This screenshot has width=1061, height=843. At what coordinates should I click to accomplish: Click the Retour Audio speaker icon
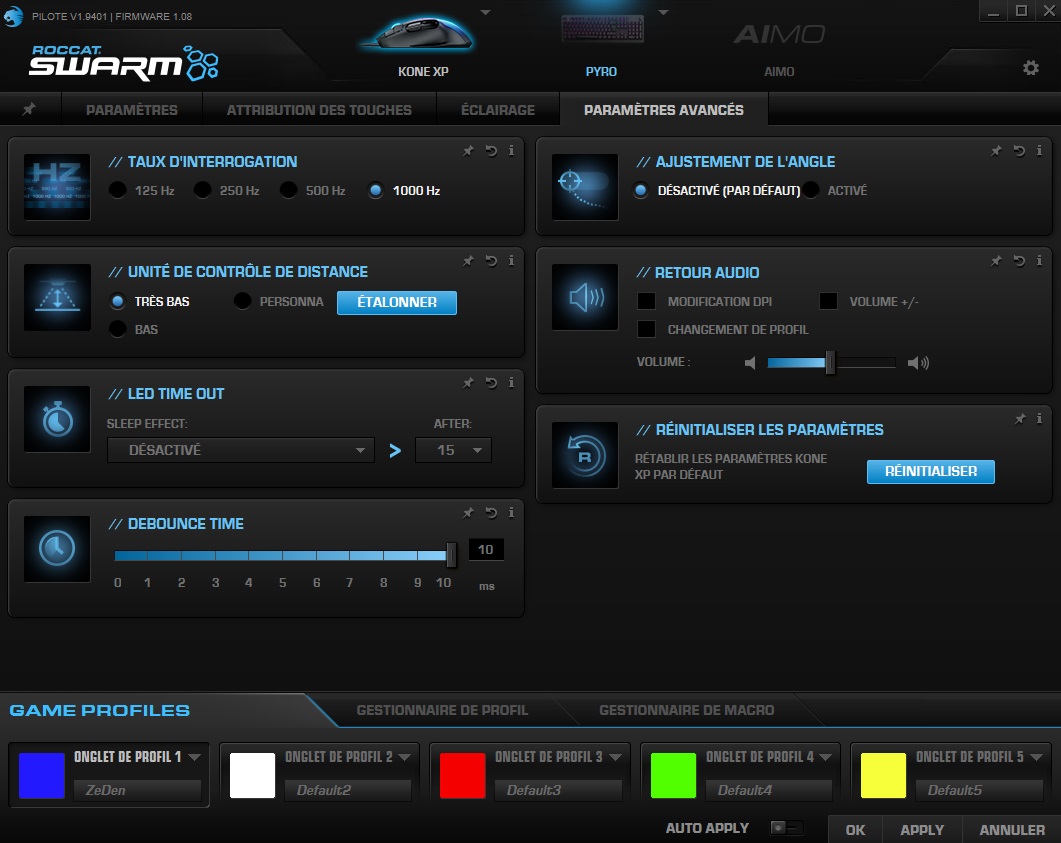click(584, 297)
